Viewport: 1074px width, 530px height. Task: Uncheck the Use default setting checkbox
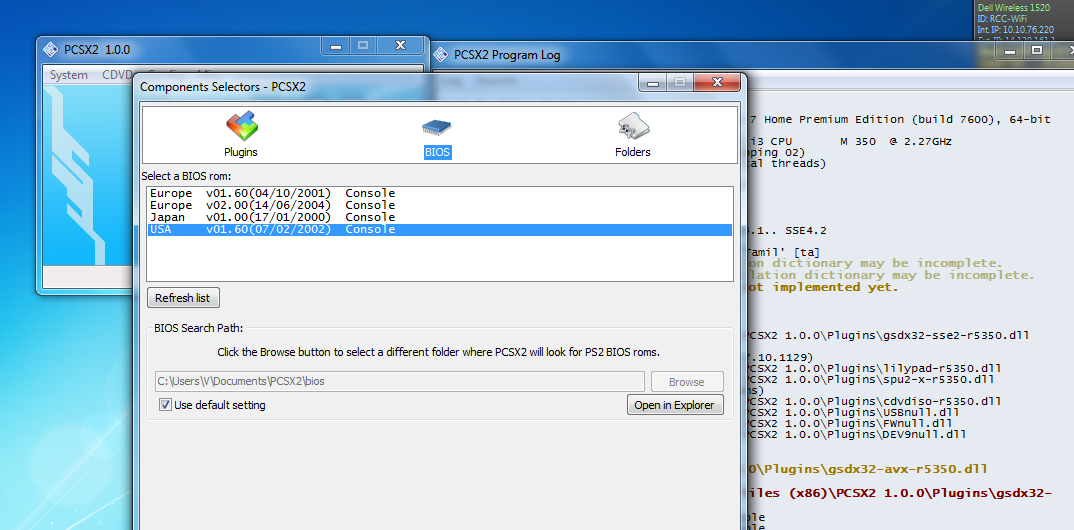point(165,405)
